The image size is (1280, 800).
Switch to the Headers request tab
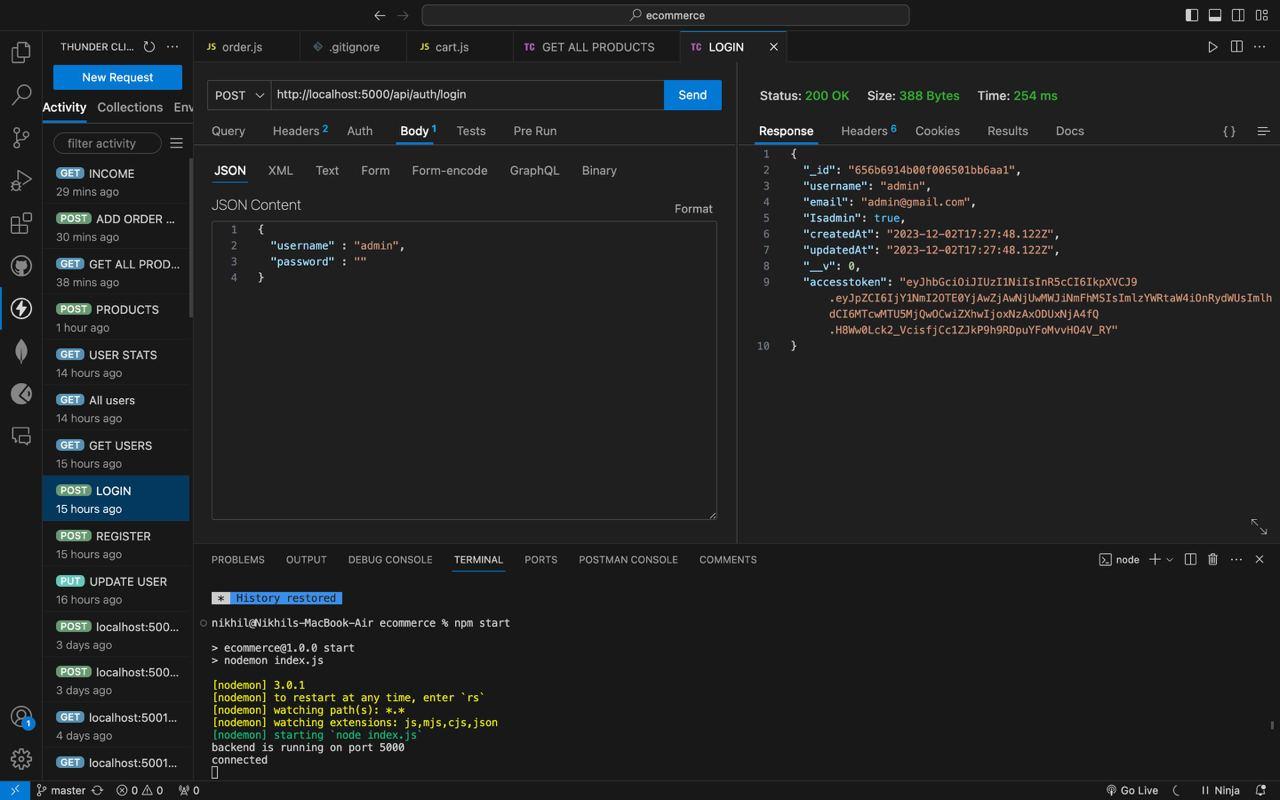[x=299, y=131]
